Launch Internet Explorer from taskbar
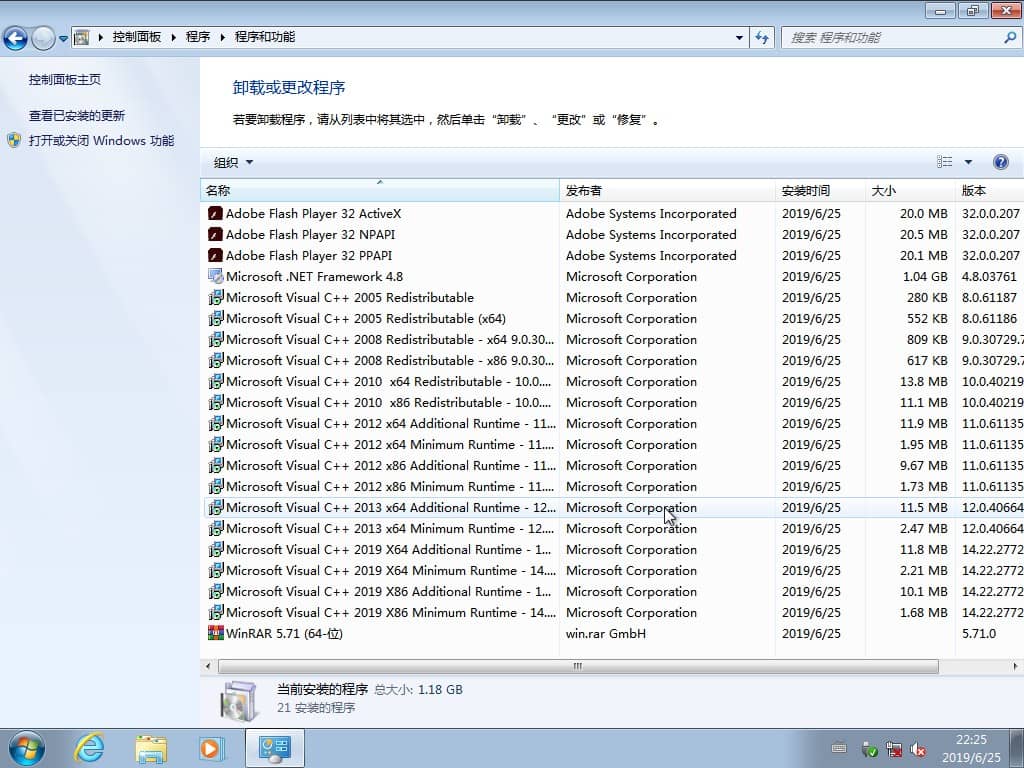The height and width of the screenshot is (768, 1024). click(89, 748)
